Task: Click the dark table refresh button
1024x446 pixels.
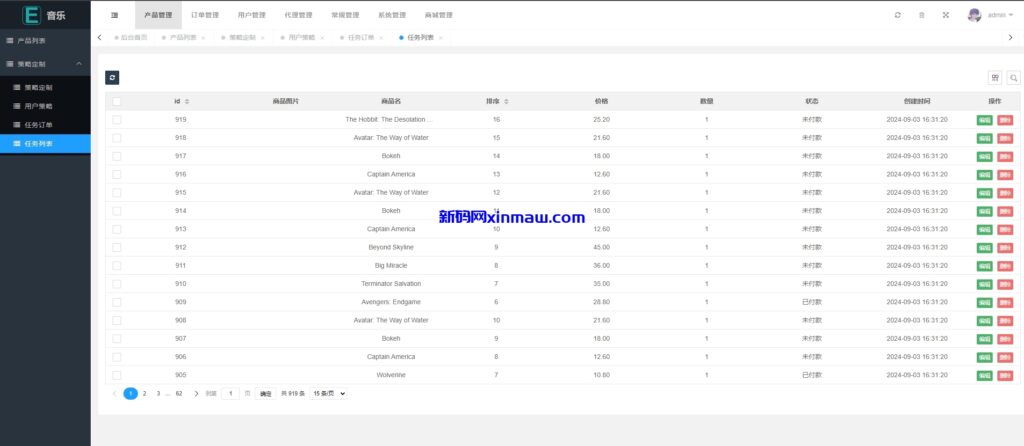Action: pyautogui.click(x=112, y=77)
